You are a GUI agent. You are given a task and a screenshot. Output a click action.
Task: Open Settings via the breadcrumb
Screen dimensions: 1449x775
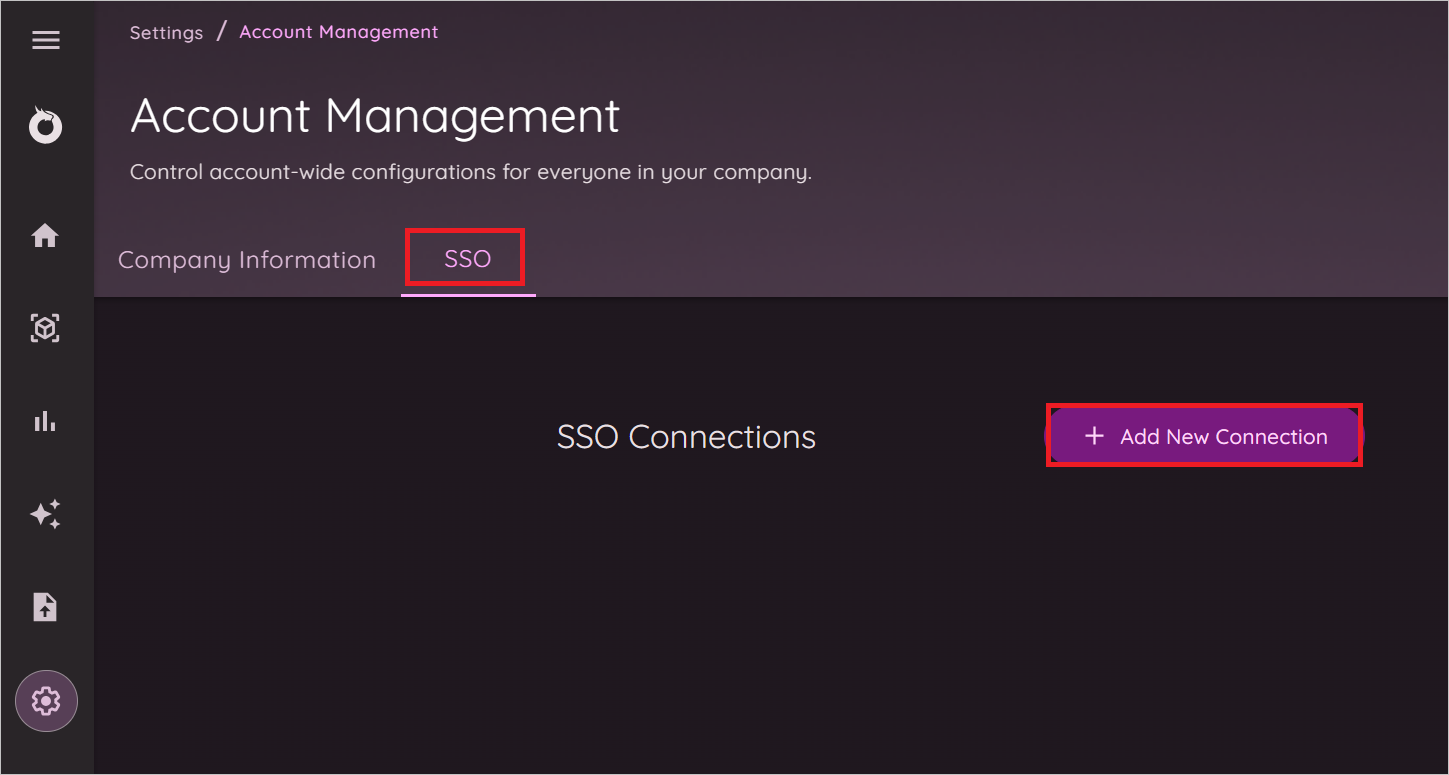point(166,32)
